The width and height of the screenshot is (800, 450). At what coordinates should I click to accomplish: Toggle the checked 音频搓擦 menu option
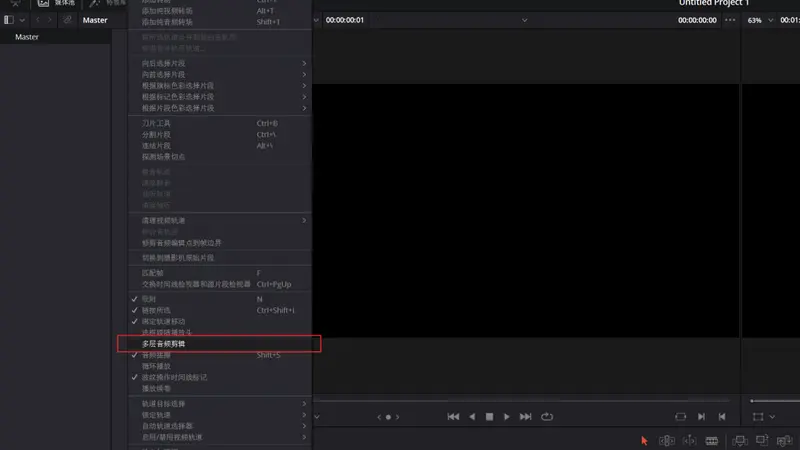(x=156, y=355)
